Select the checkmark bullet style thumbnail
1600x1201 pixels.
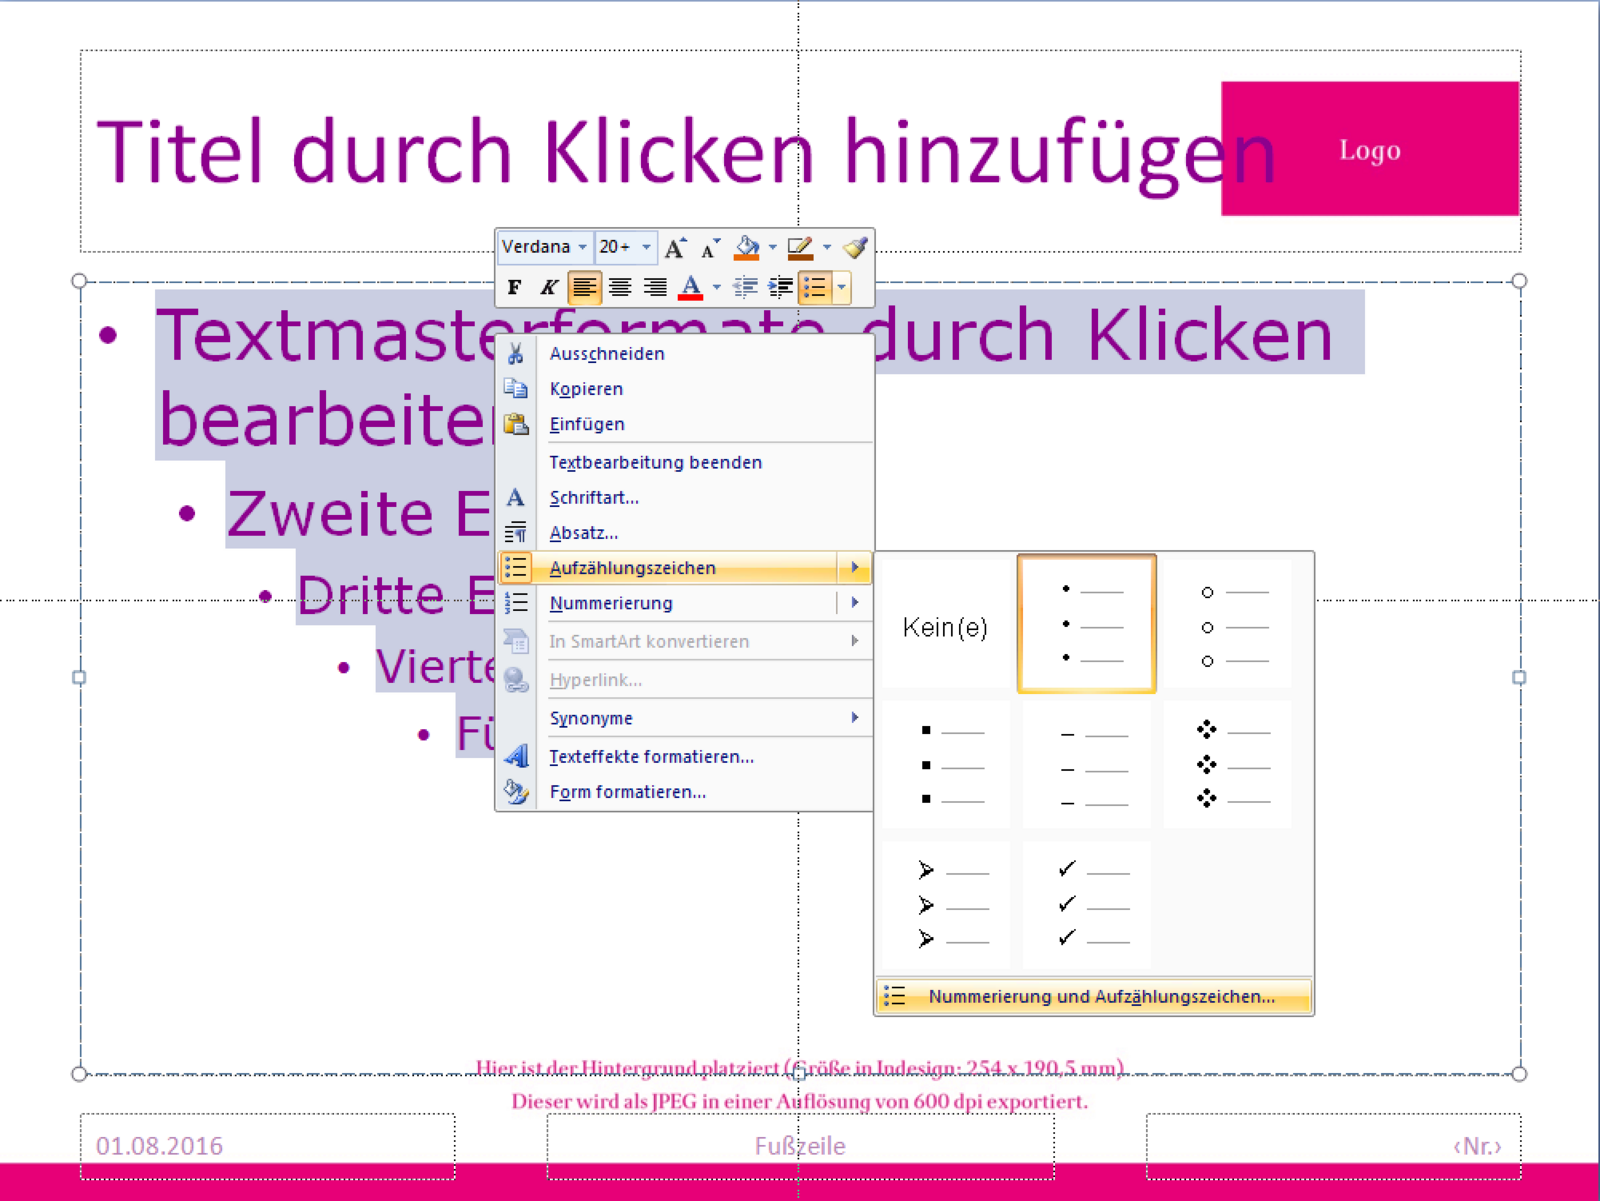click(x=1087, y=905)
